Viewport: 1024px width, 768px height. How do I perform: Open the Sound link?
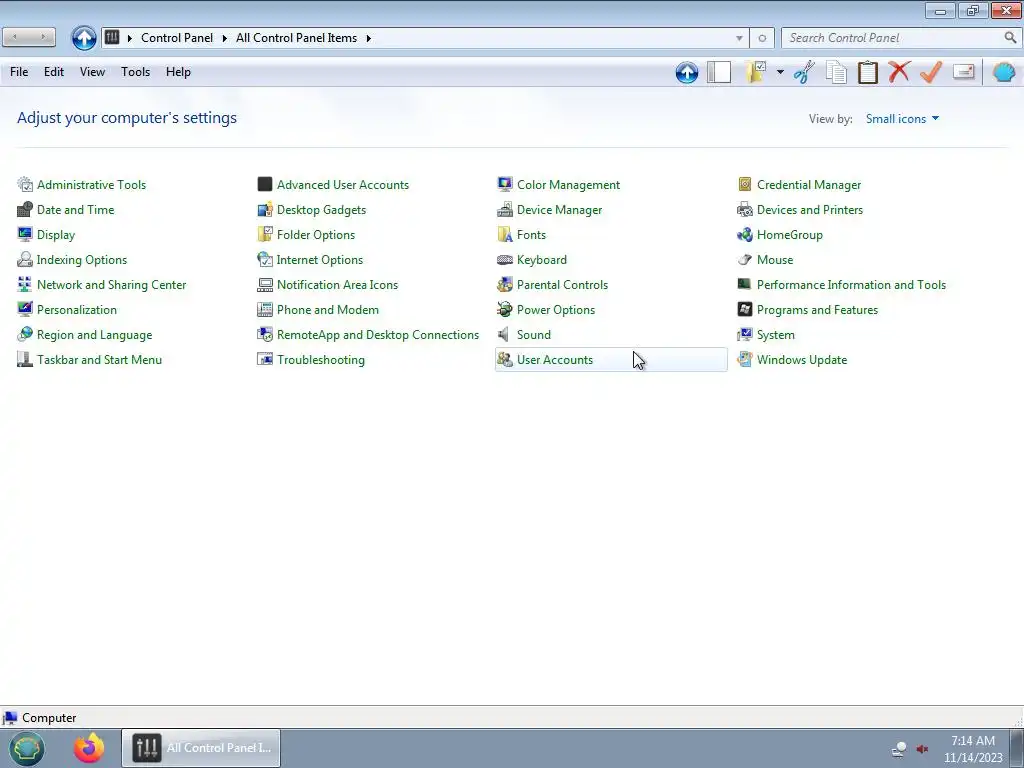coord(534,334)
